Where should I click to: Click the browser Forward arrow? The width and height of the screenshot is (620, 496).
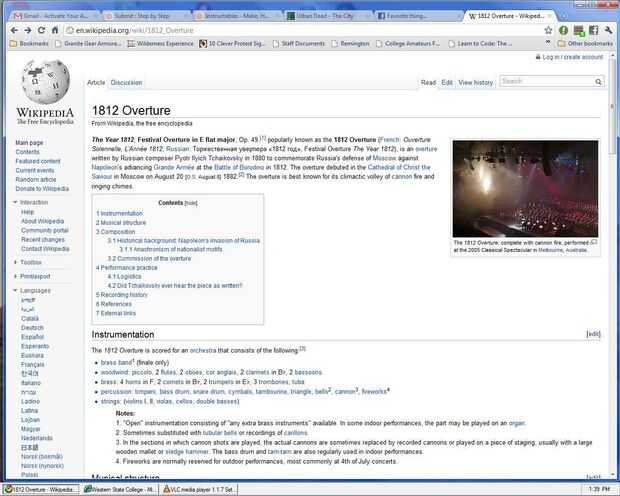pyautogui.click(x=28, y=30)
